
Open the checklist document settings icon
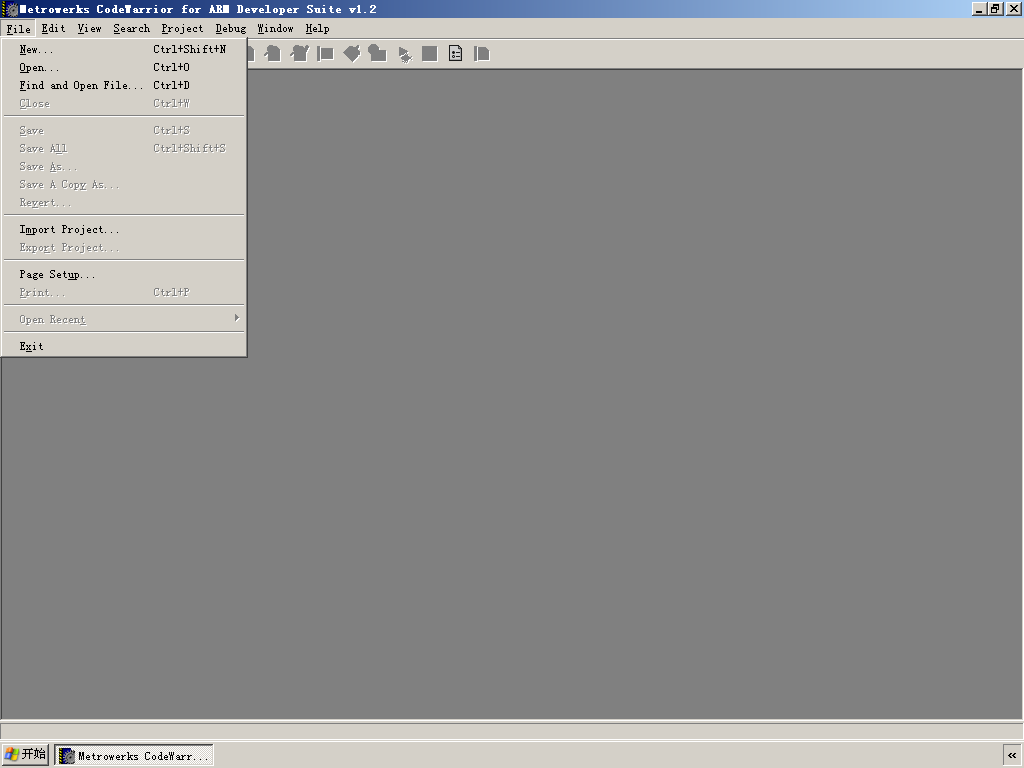tap(456, 54)
